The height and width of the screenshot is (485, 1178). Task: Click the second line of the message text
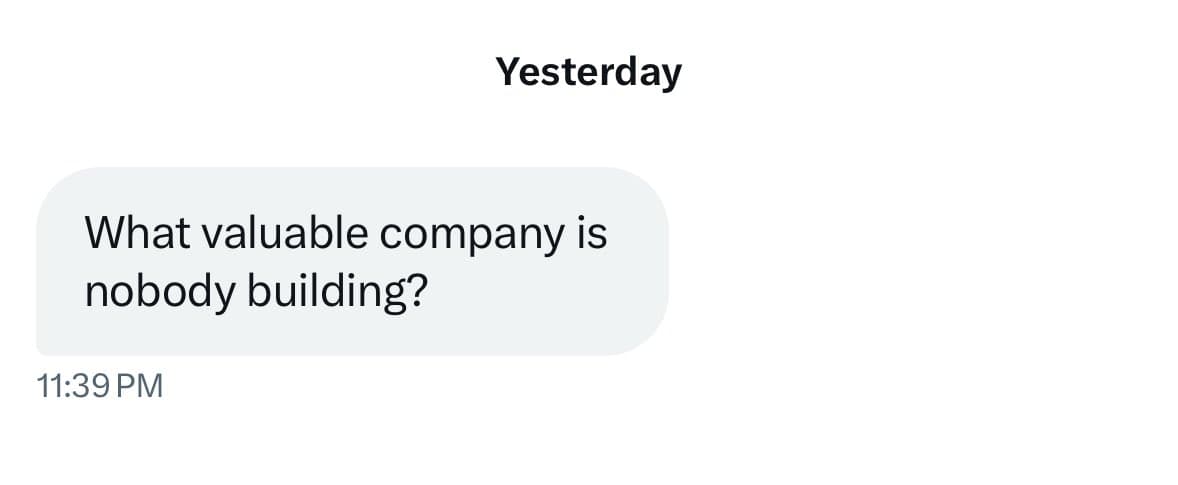click(256, 291)
